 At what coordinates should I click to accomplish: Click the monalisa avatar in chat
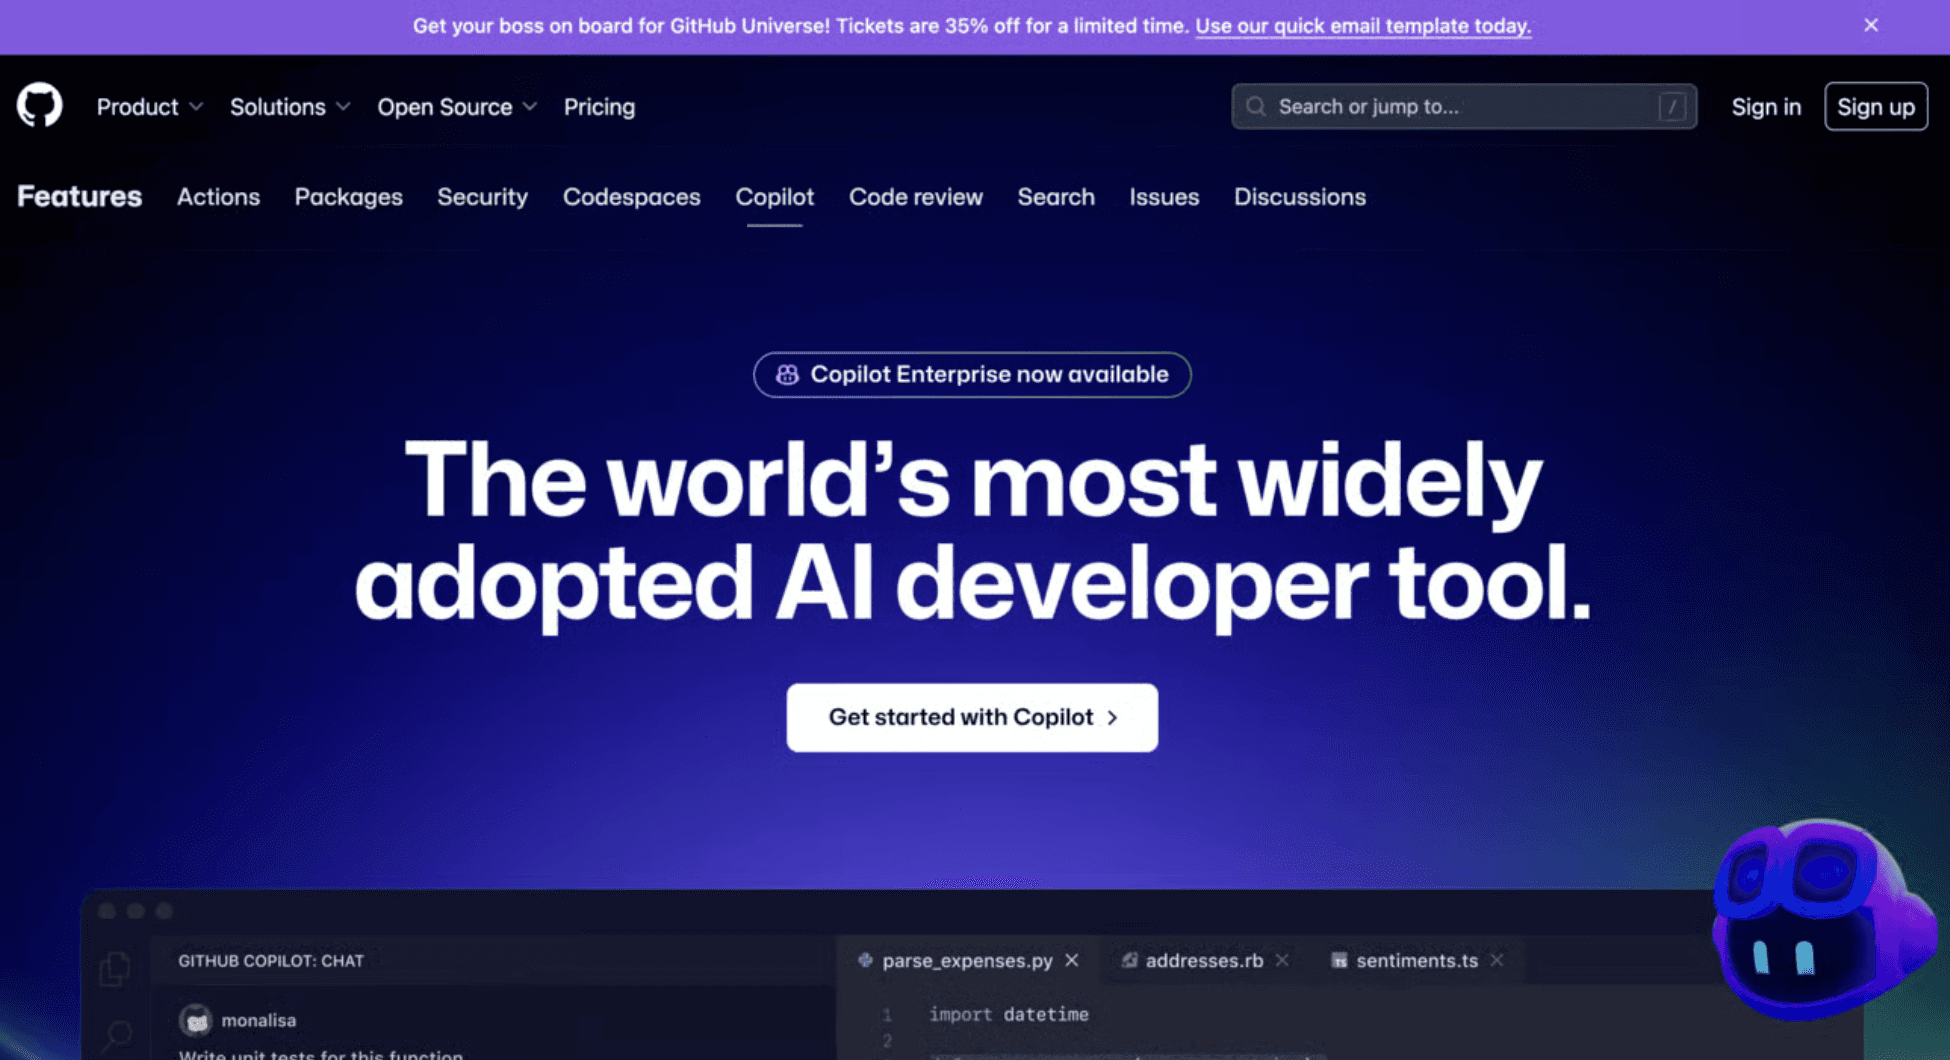click(x=196, y=1020)
